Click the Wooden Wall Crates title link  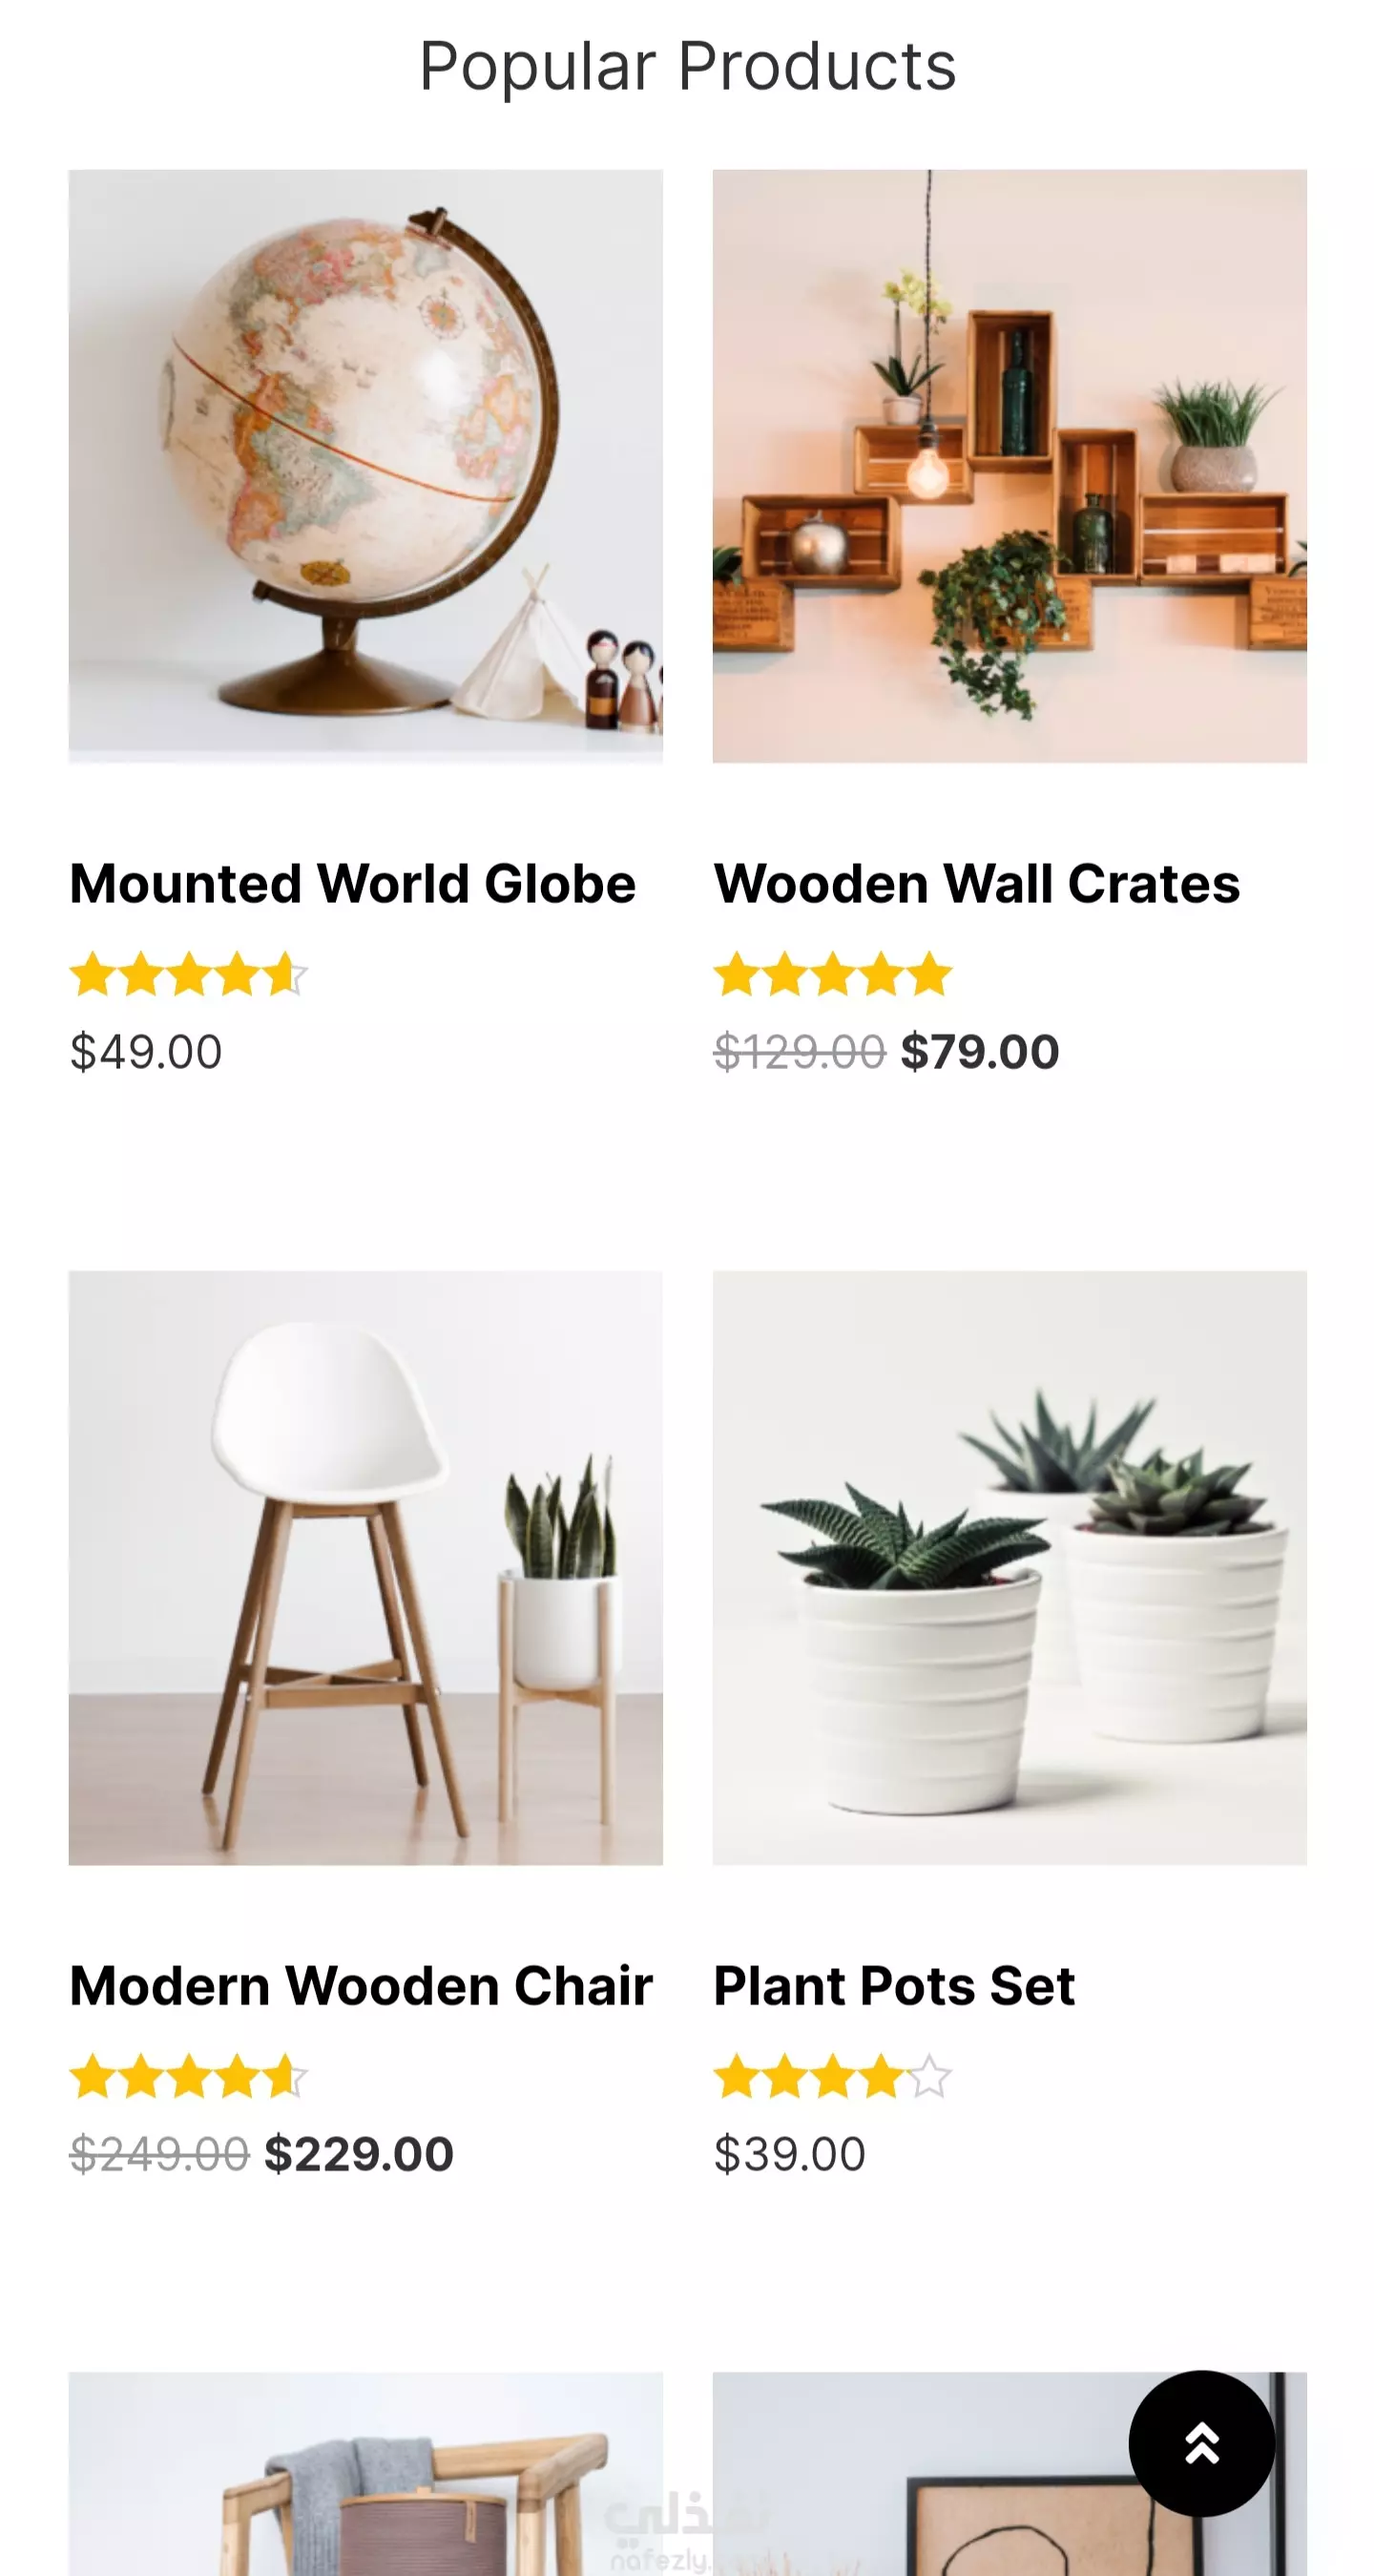pyautogui.click(x=976, y=884)
